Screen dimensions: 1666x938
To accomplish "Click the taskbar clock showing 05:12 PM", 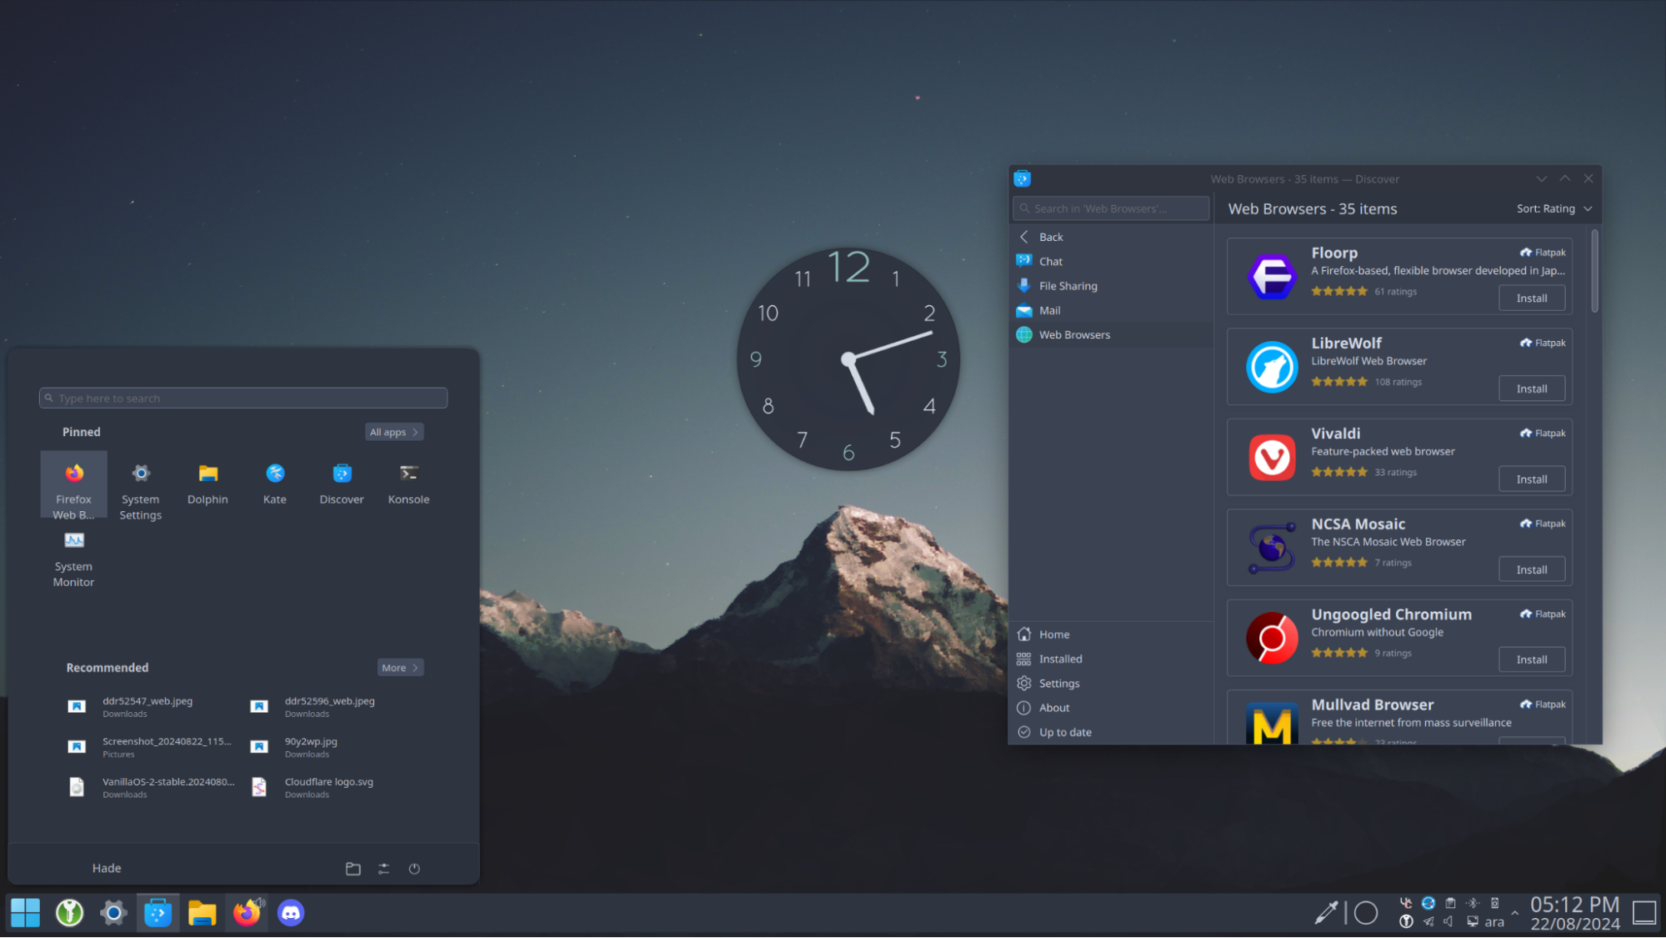I will [1575, 912].
